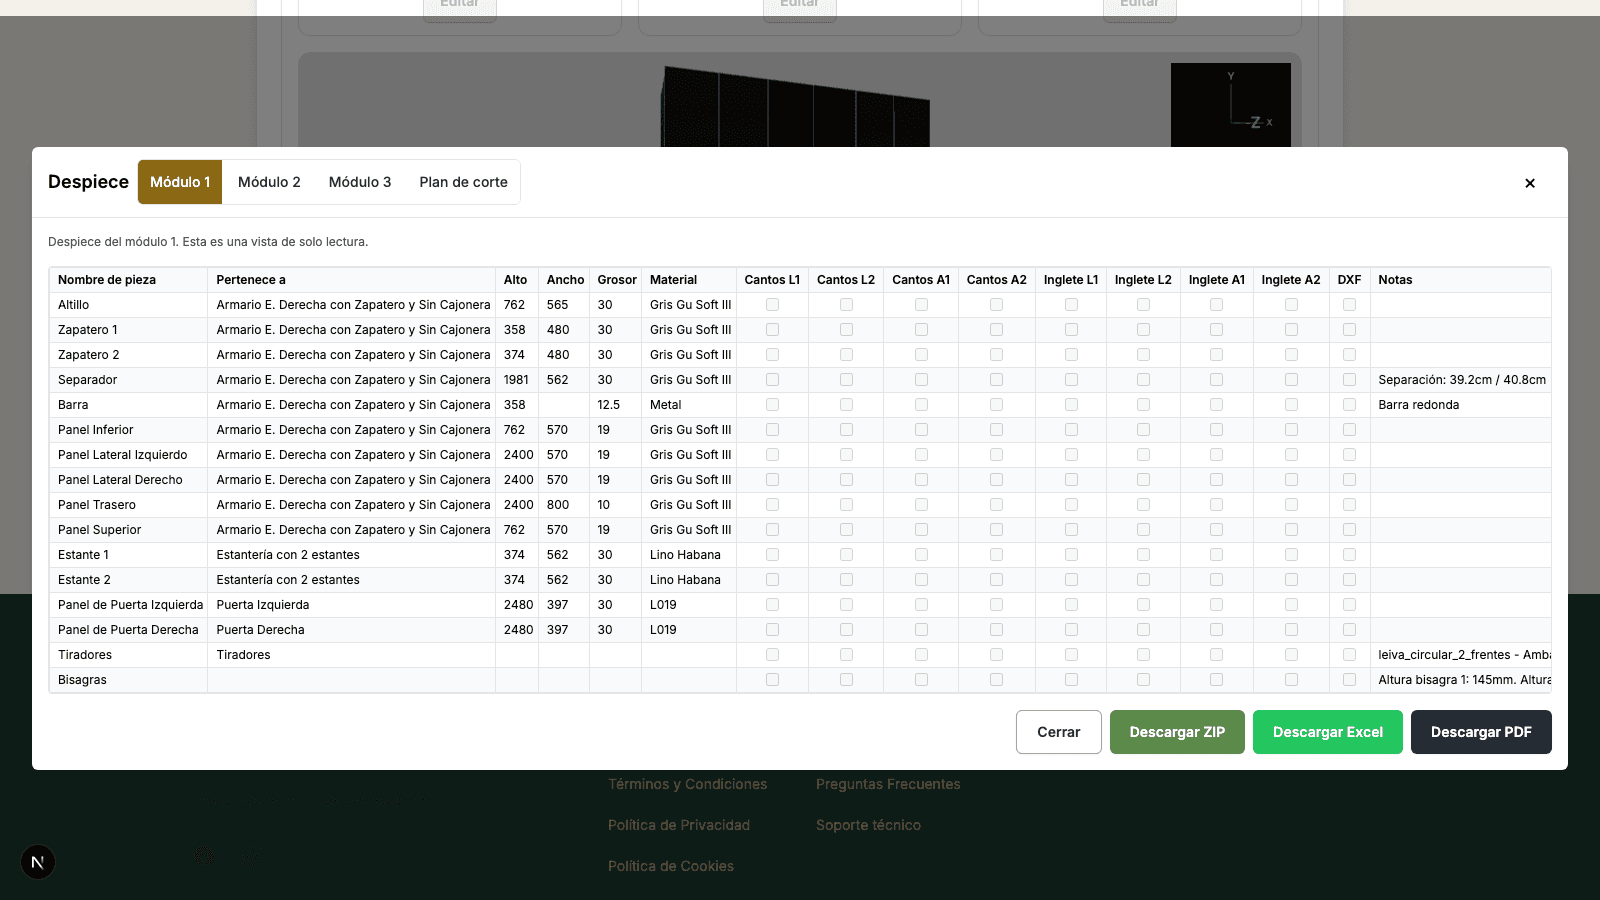Click Descargar Excel

1328,732
